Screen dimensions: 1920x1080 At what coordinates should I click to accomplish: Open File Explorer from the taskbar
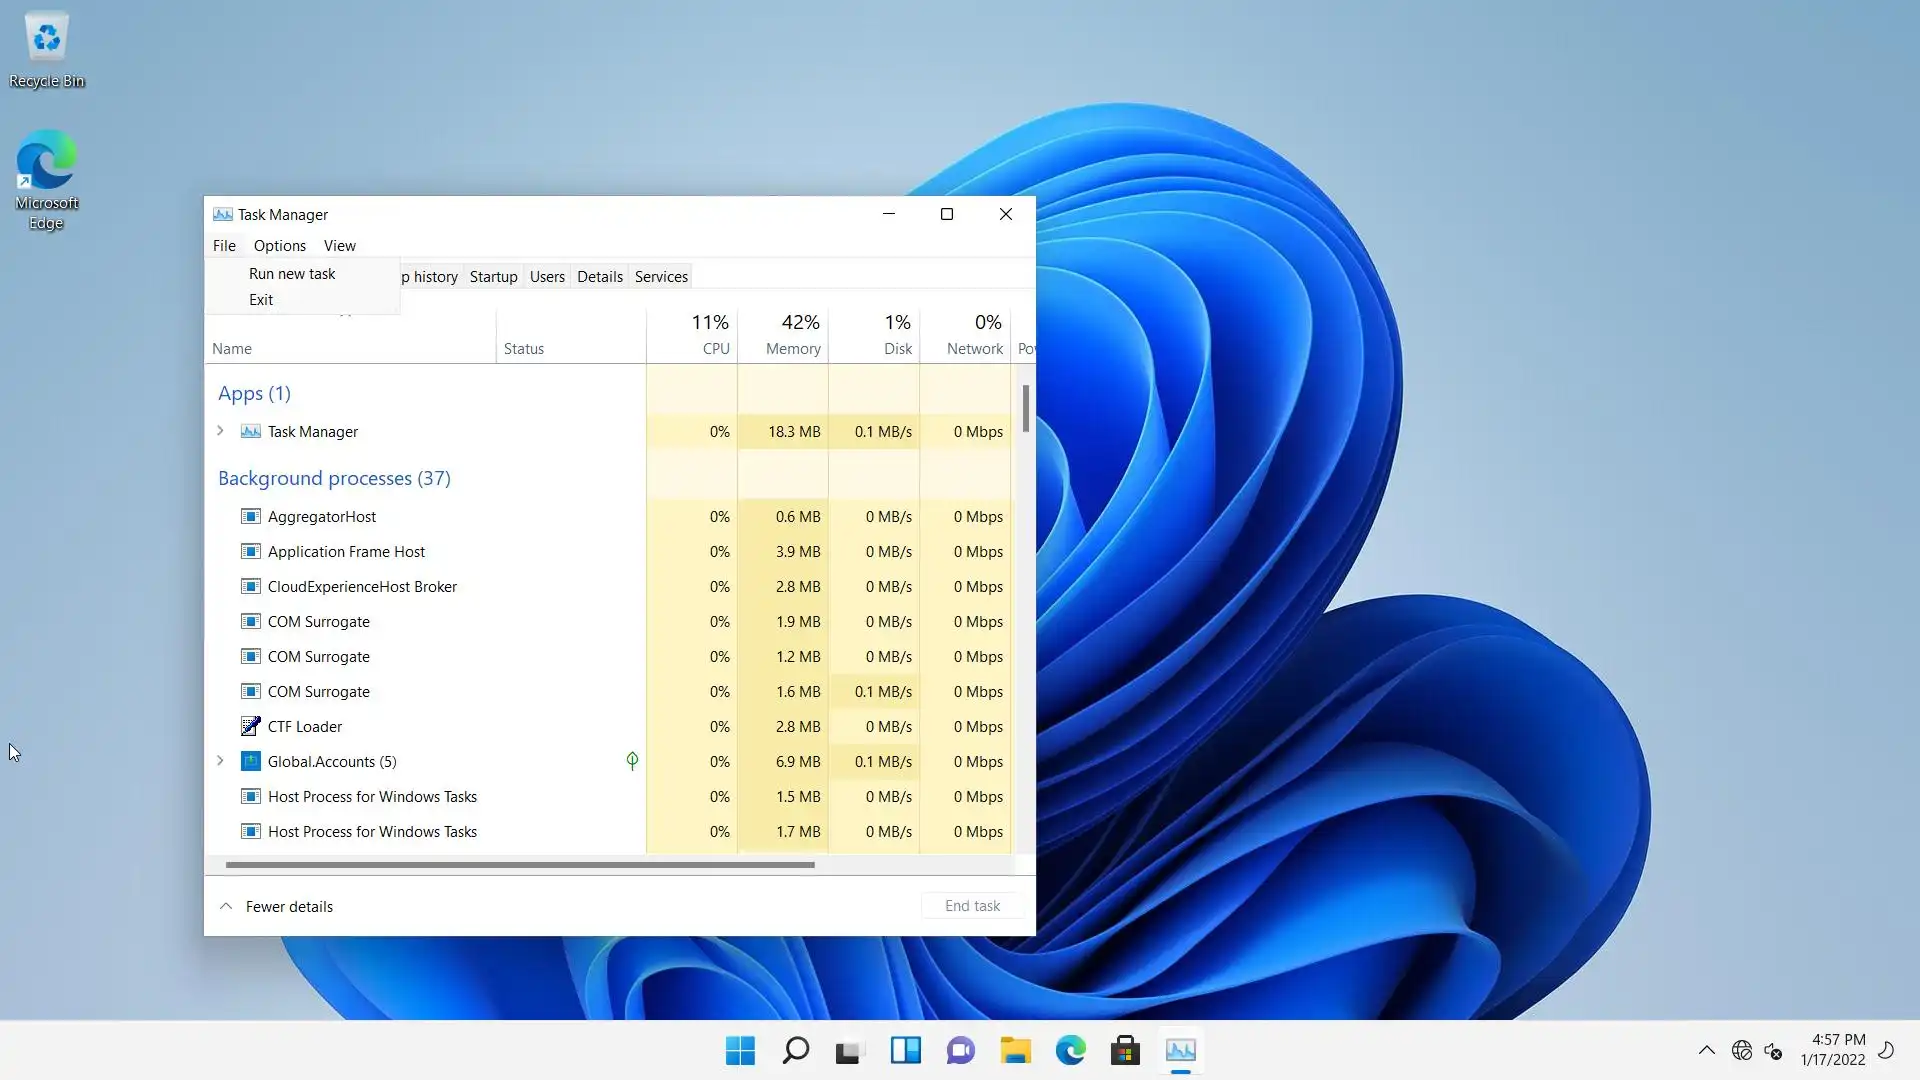(x=1015, y=1051)
